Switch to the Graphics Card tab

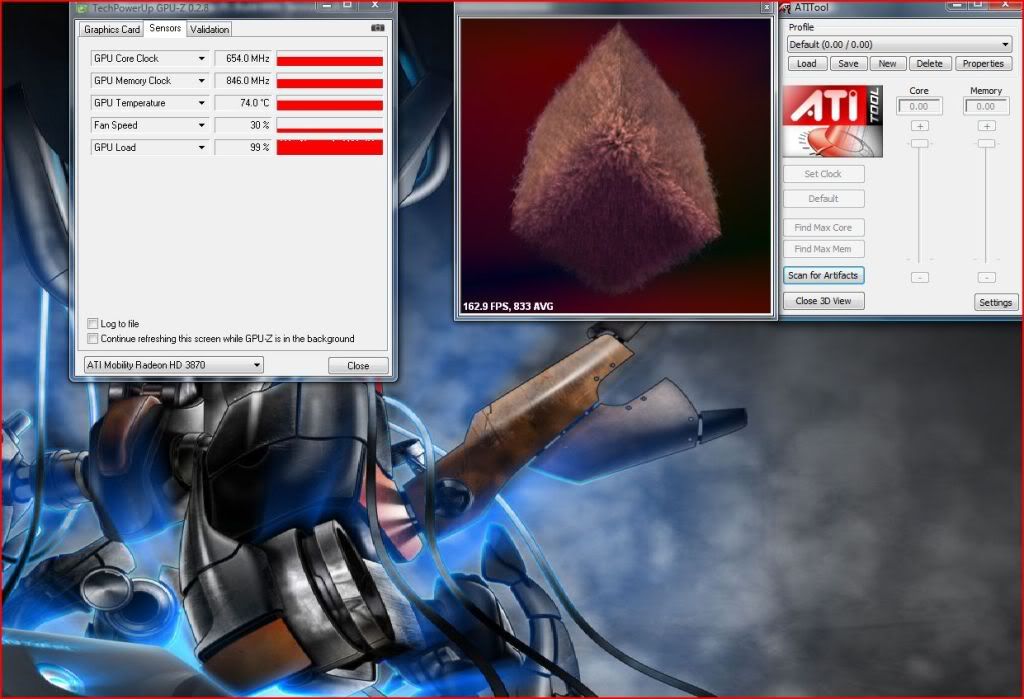pos(112,29)
